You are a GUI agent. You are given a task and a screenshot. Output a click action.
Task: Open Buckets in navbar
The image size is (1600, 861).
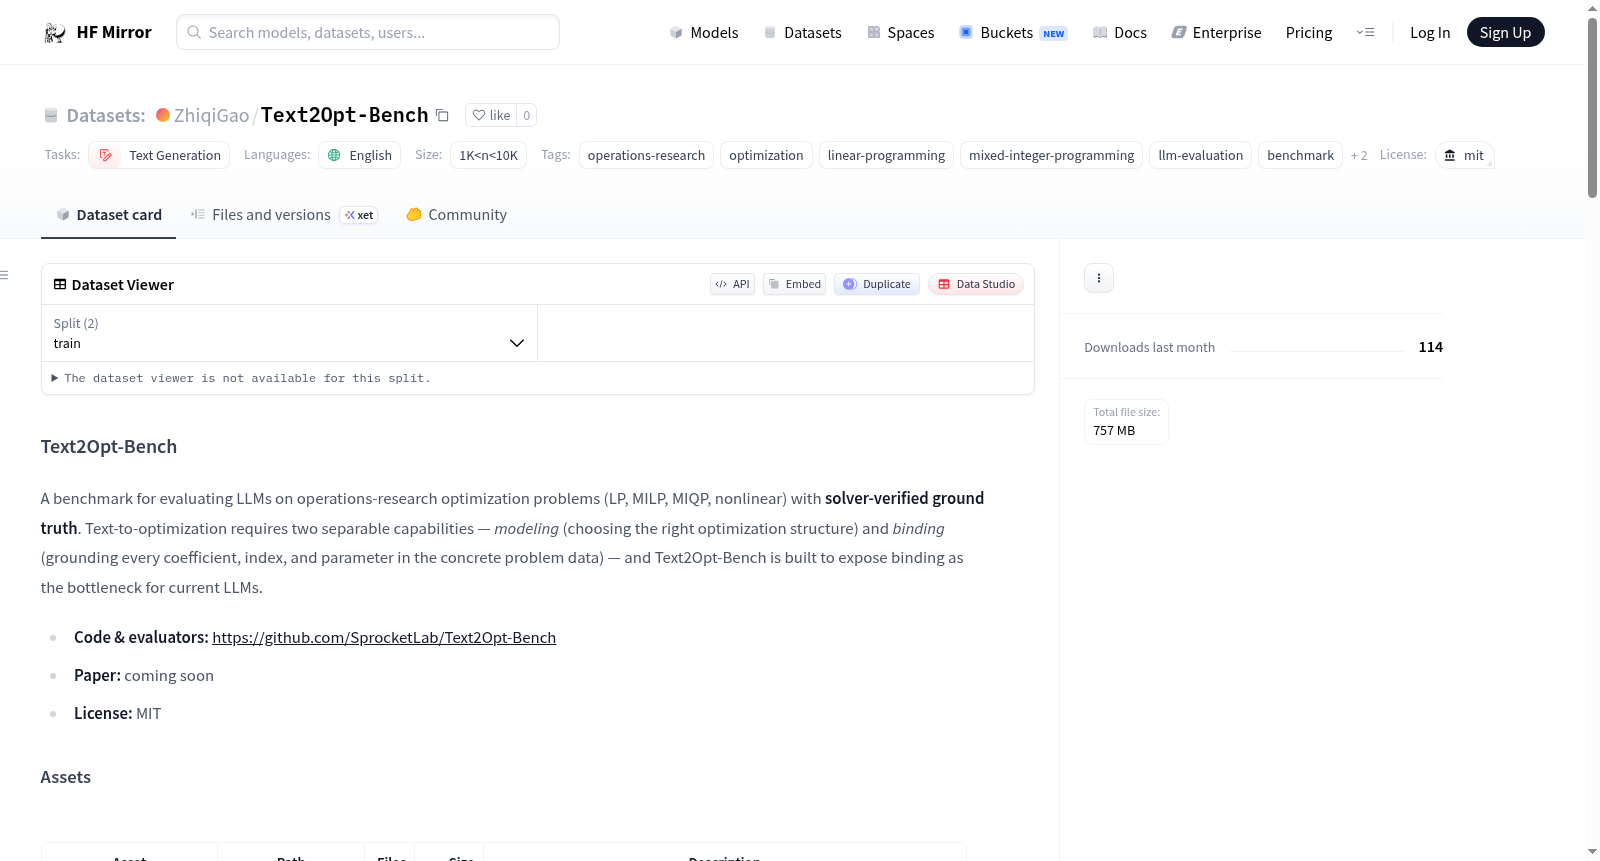click(x=1013, y=33)
